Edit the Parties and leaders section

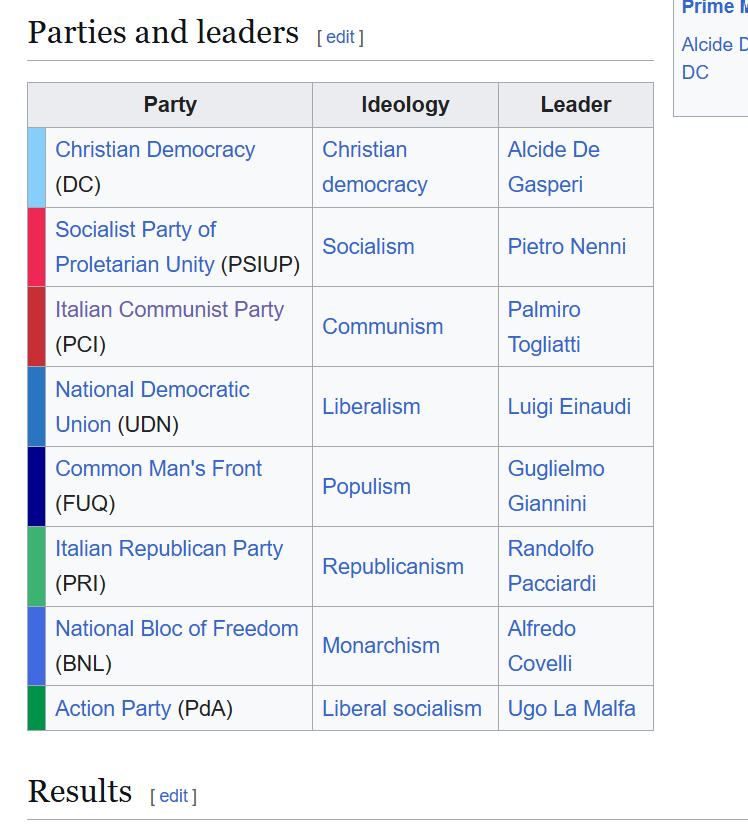(340, 37)
